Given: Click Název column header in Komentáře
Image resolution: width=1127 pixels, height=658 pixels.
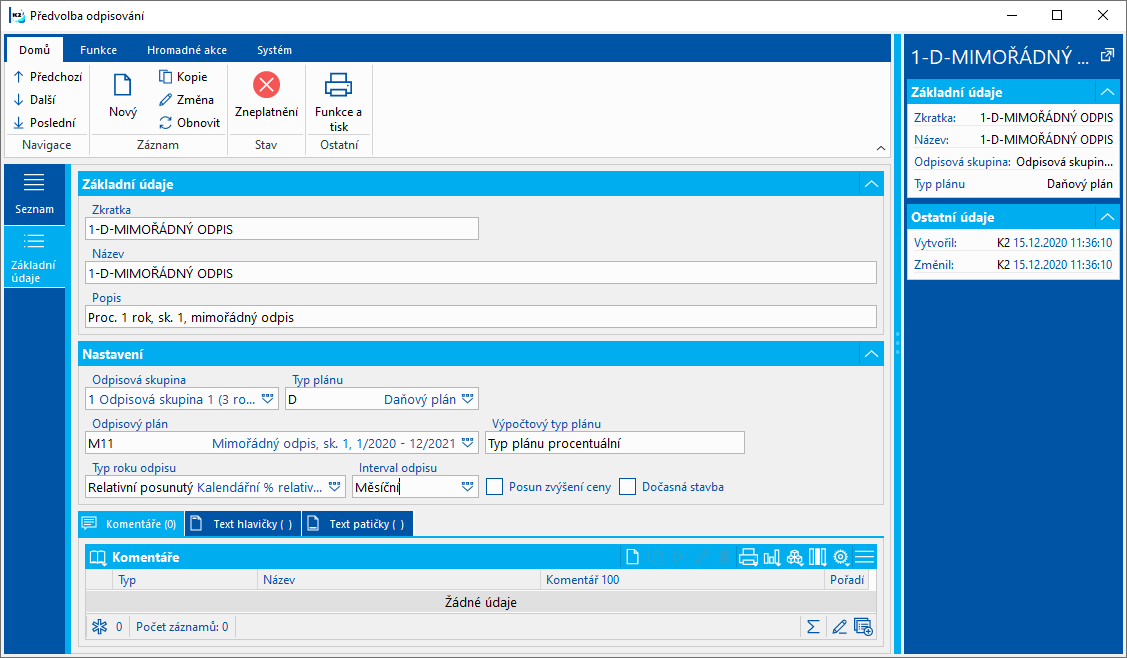Looking at the screenshot, I should coord(398,580).
